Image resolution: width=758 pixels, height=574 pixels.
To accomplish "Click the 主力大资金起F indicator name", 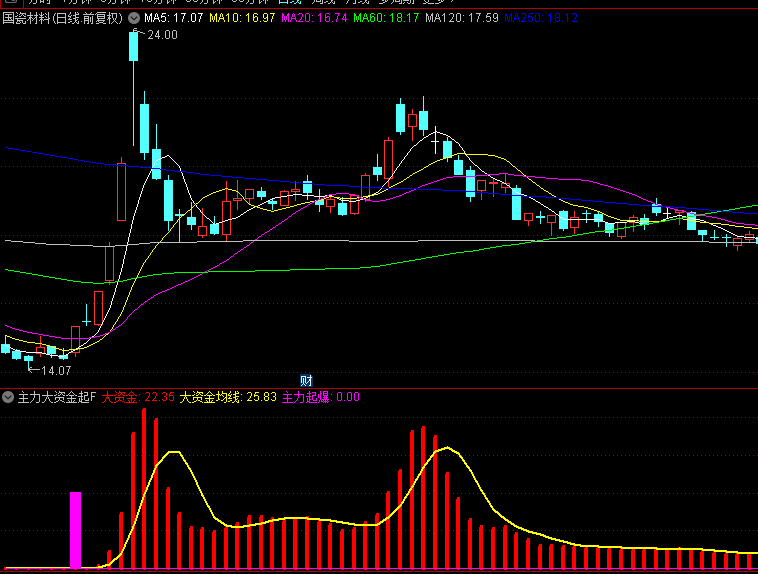I will coord(56,397).
